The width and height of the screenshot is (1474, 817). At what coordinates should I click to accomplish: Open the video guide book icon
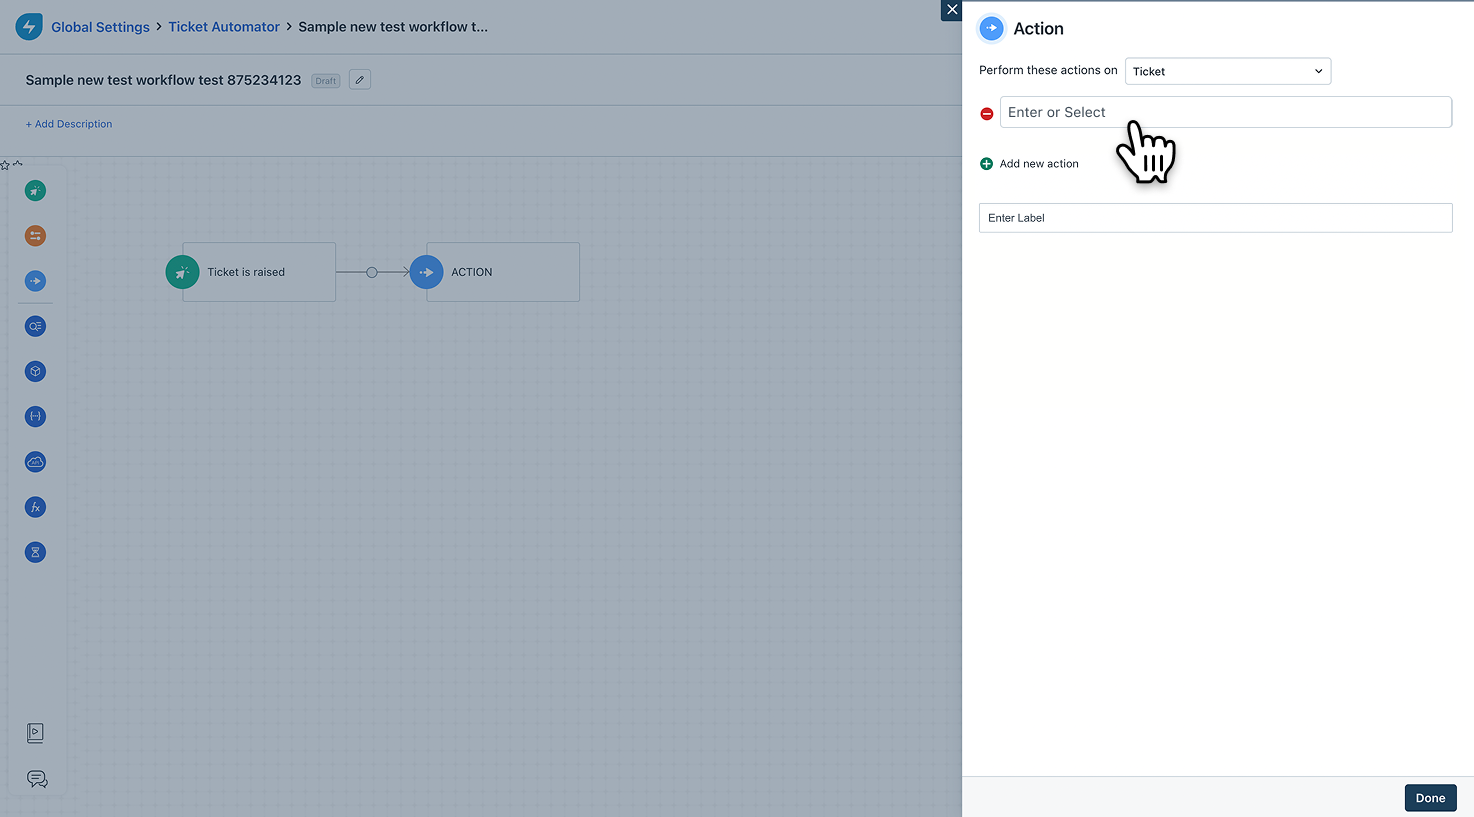pos(35,733)
